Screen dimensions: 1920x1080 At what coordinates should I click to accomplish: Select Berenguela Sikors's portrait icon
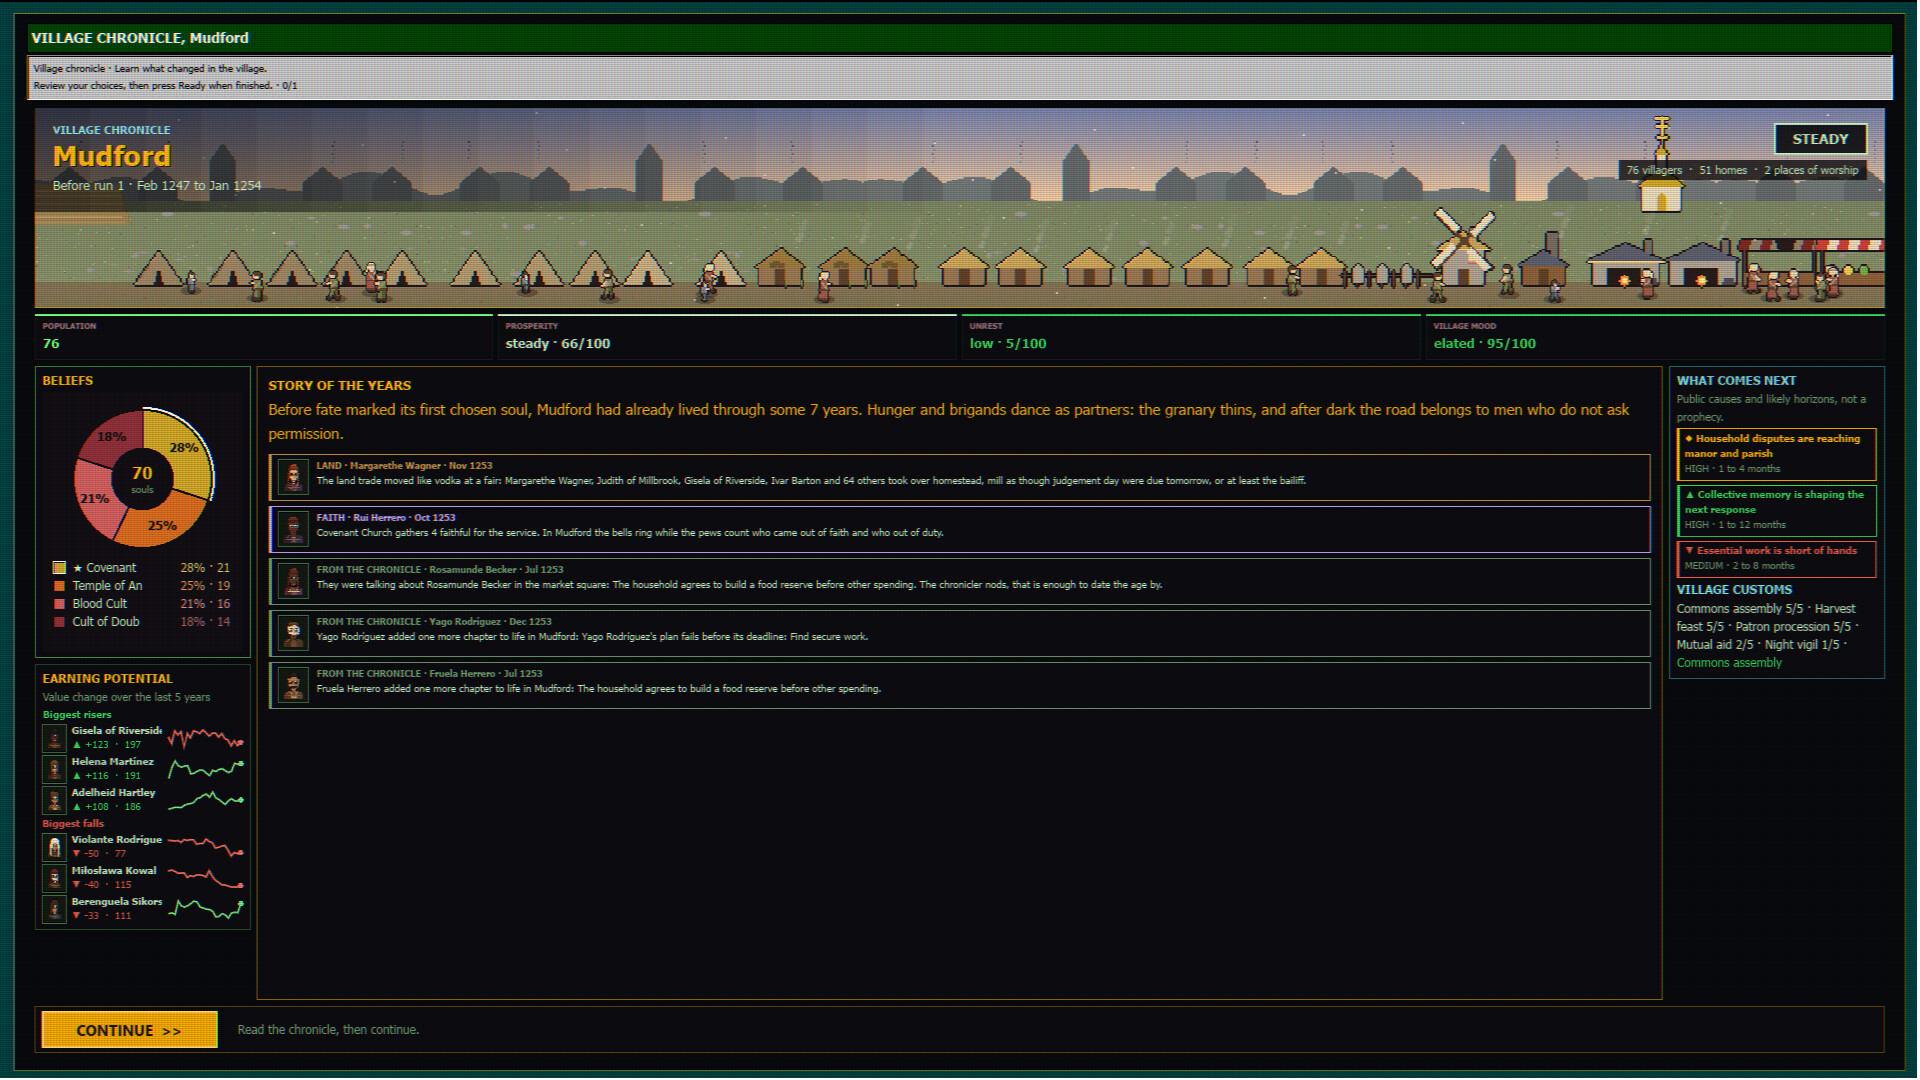point(55,909)
